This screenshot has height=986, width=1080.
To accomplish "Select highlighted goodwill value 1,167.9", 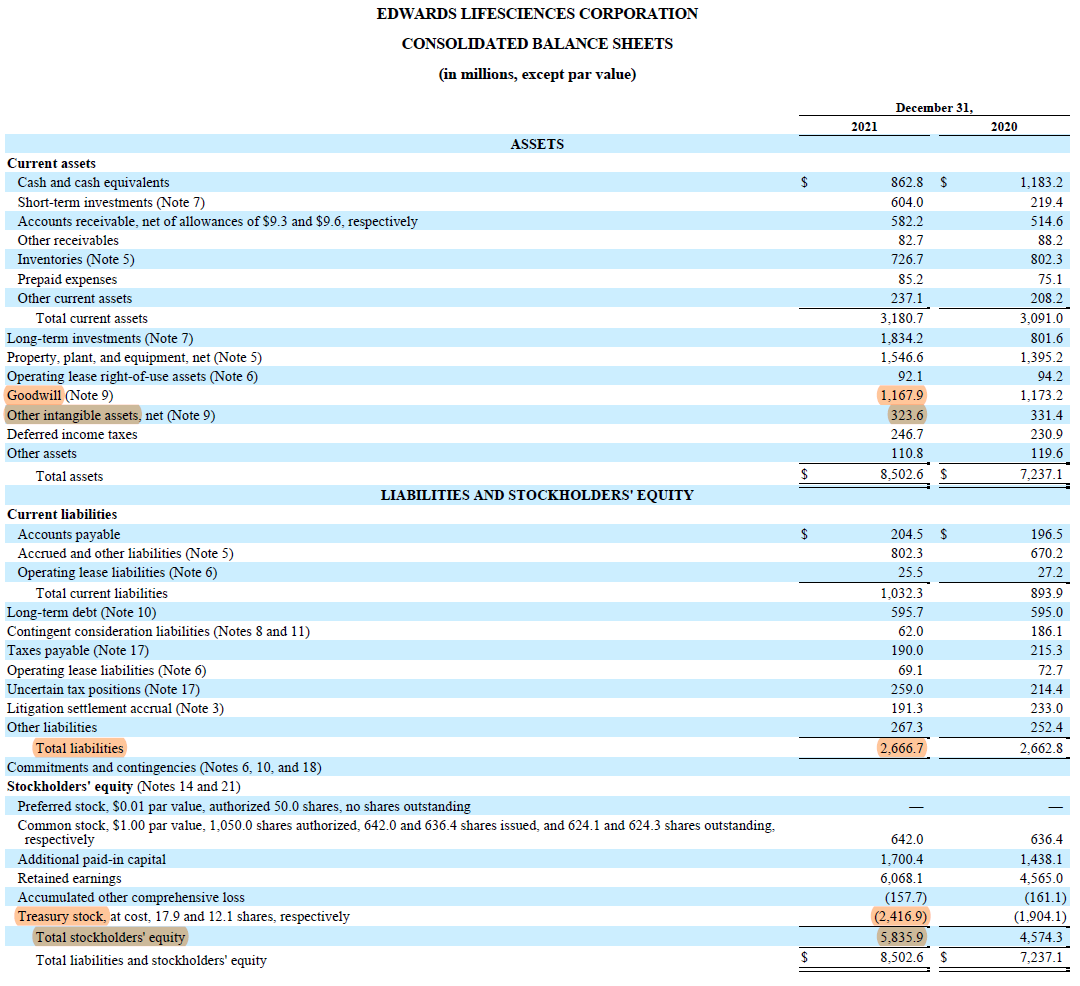I will click(902, 396).
